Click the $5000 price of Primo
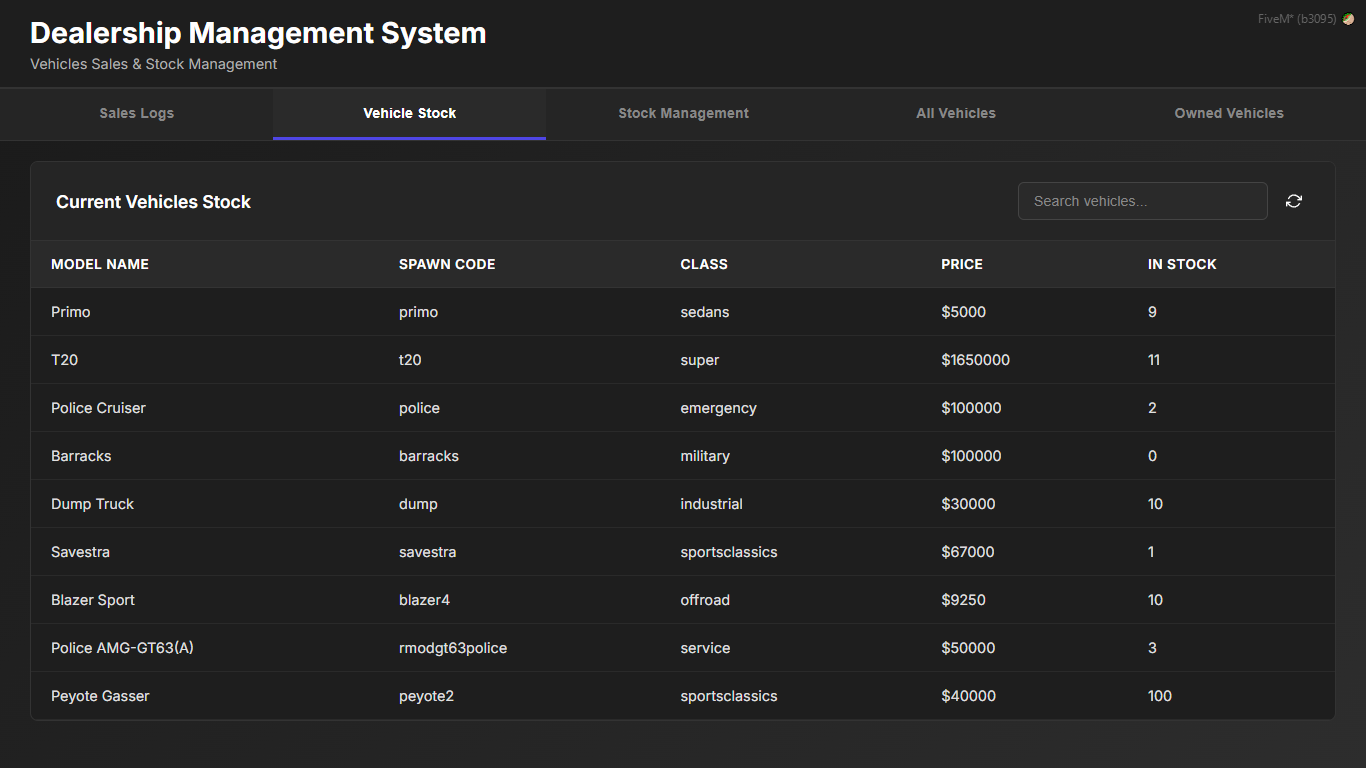 964,312
